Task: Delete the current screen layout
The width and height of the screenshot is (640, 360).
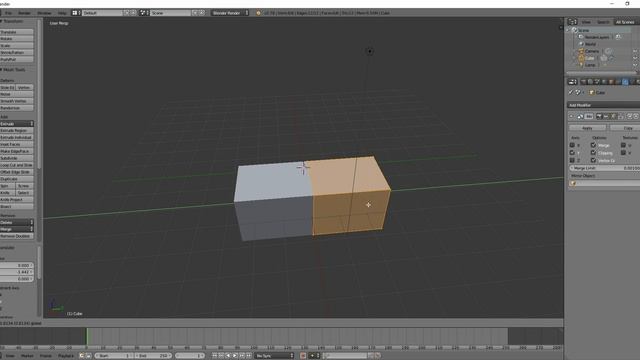Action: tap(133, 13)
